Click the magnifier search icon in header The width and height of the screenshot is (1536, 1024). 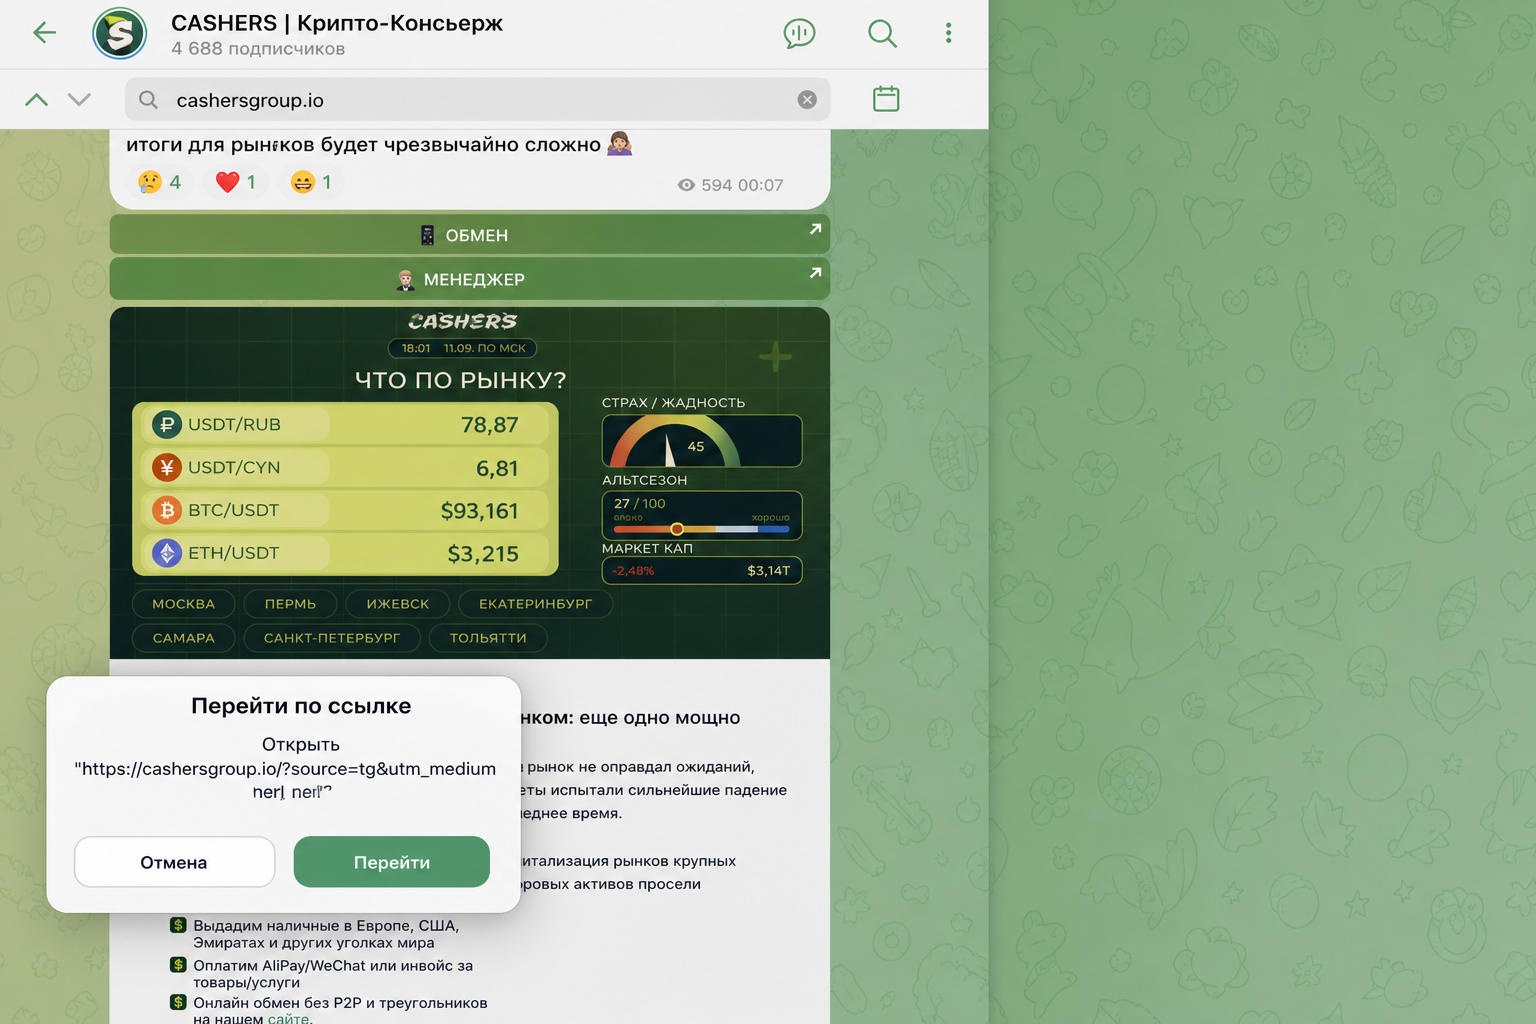click(x=882, y=33)
